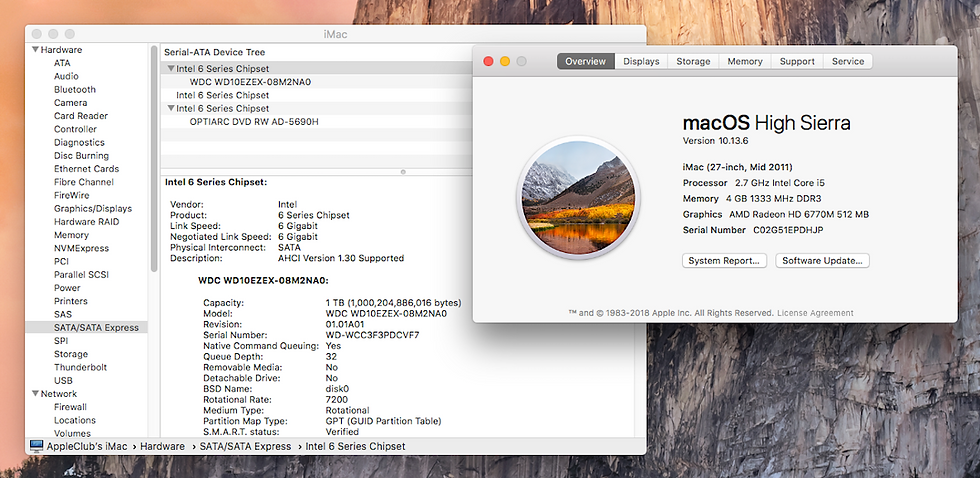Image resolution: width=980 pixels, height=478 pixels.
Task: Select Locations under Network
Action: pos(74,421)
